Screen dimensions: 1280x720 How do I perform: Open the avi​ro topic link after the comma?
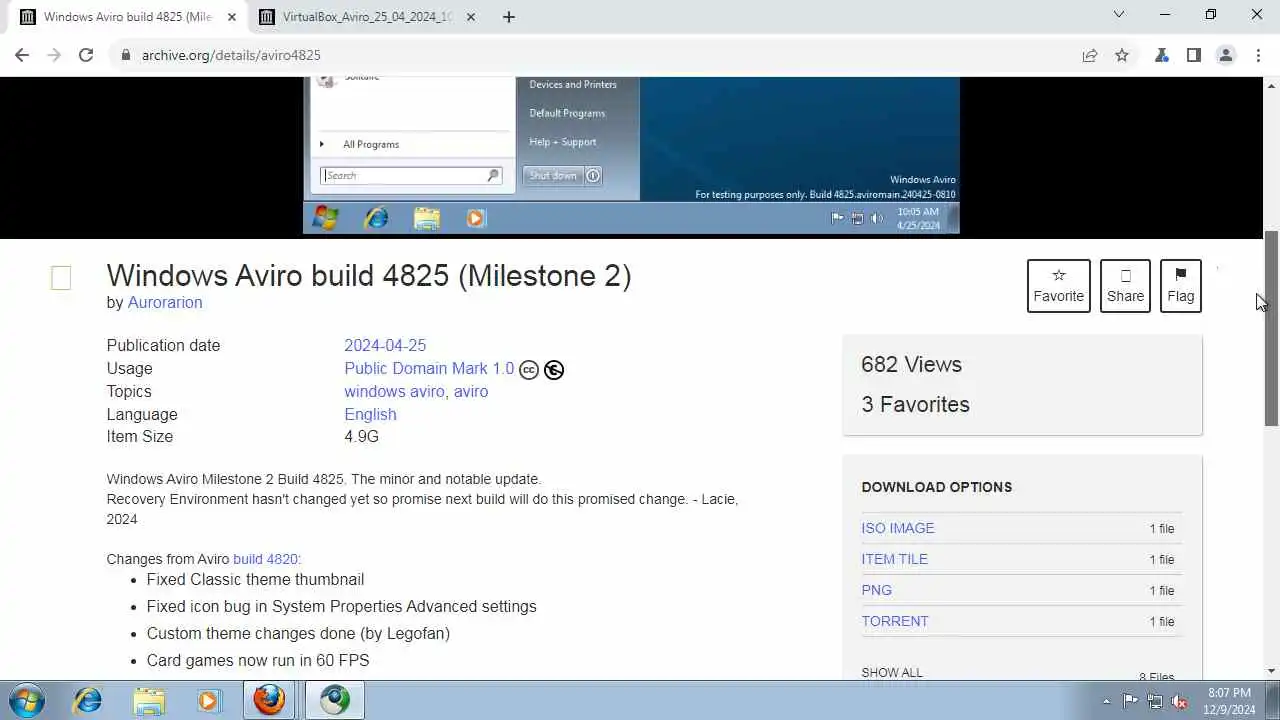471,391
